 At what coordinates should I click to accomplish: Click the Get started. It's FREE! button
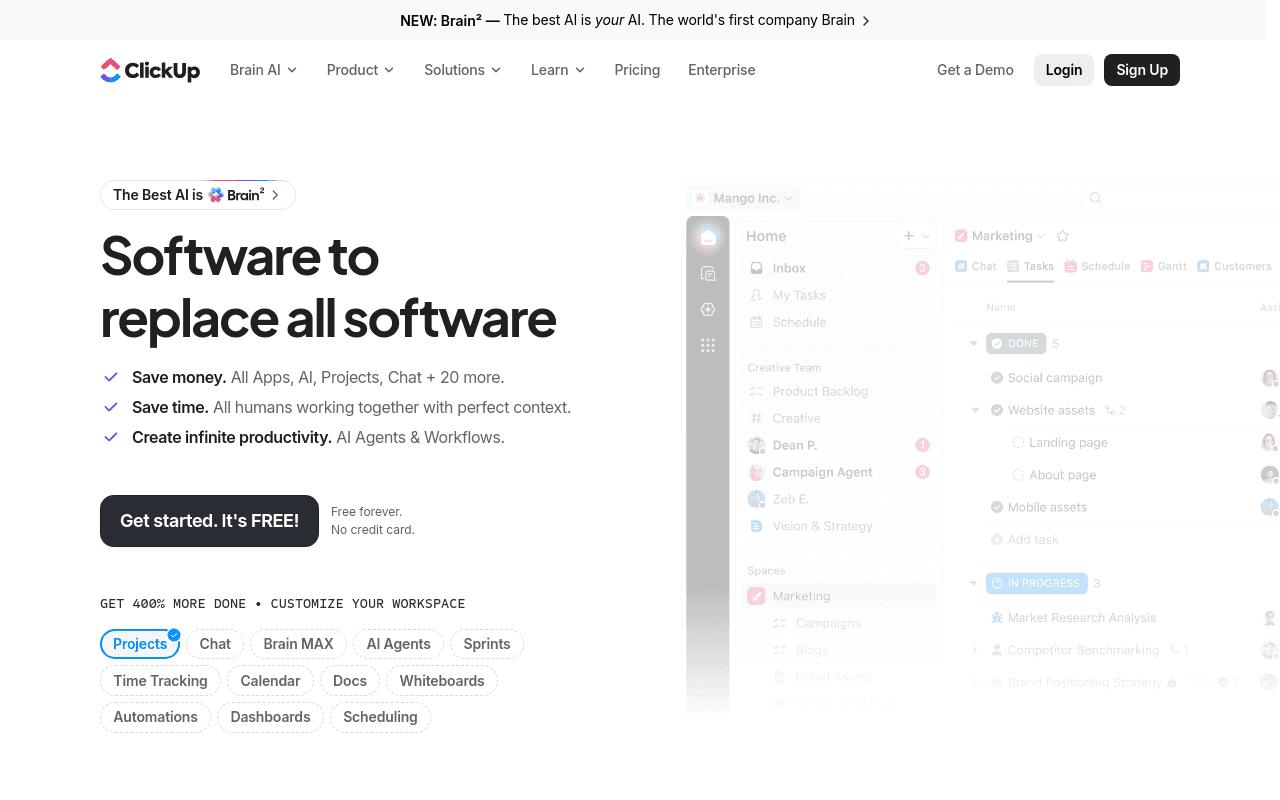209,521
